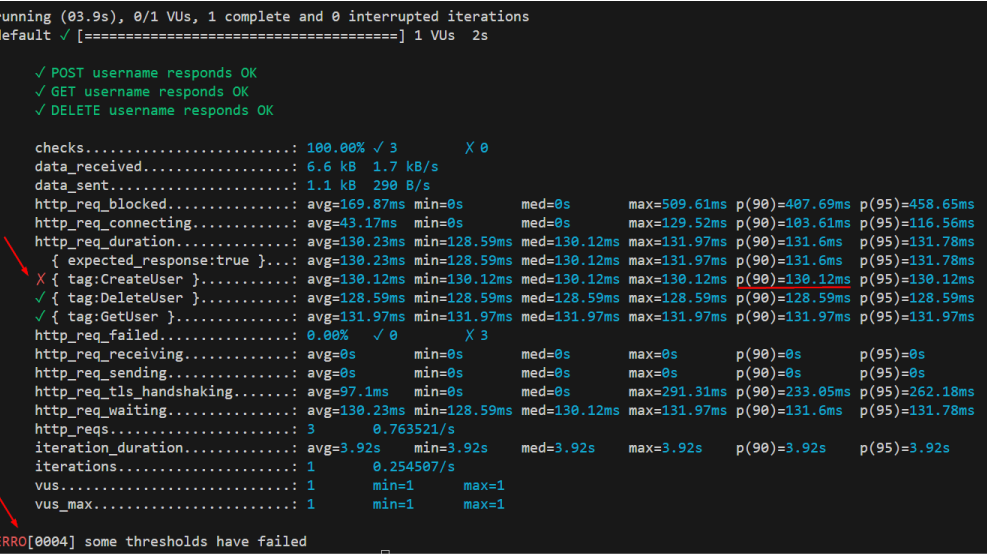This screenshot has width=987, height=555.
Task: Click the 'some thresholds have failed' error message
Action: click(x=195, y=542)
